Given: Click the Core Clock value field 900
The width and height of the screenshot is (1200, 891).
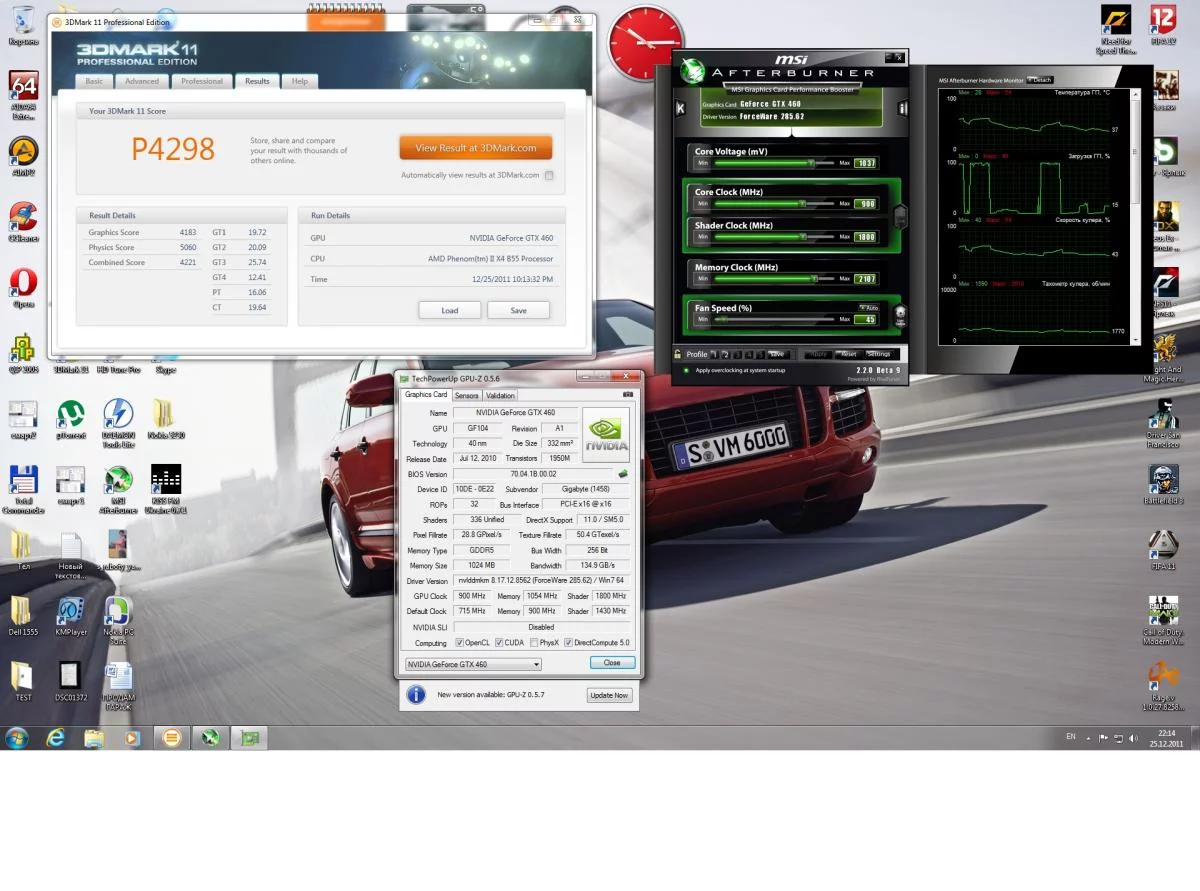Looking at the screenshot, I should click(x=865, y=203).
